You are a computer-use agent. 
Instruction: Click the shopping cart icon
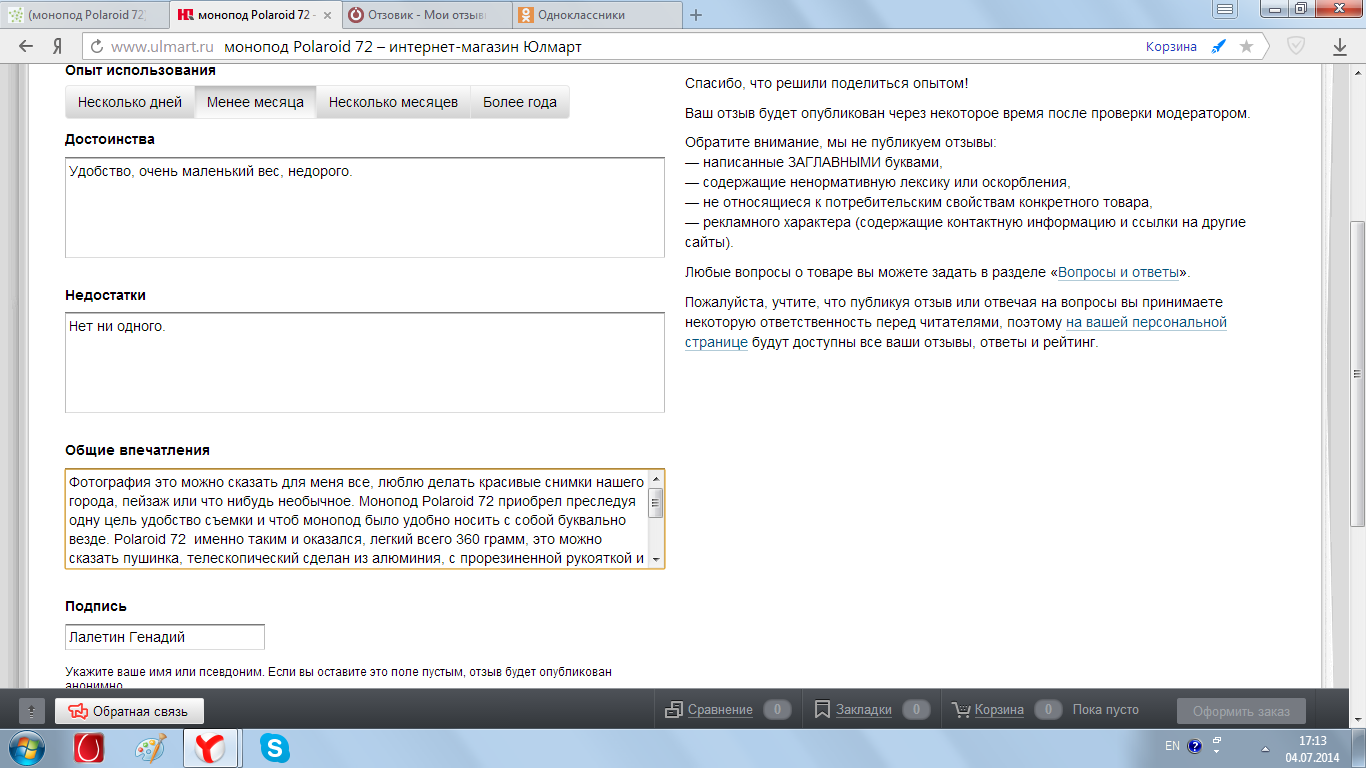click(x=961, y=709)
